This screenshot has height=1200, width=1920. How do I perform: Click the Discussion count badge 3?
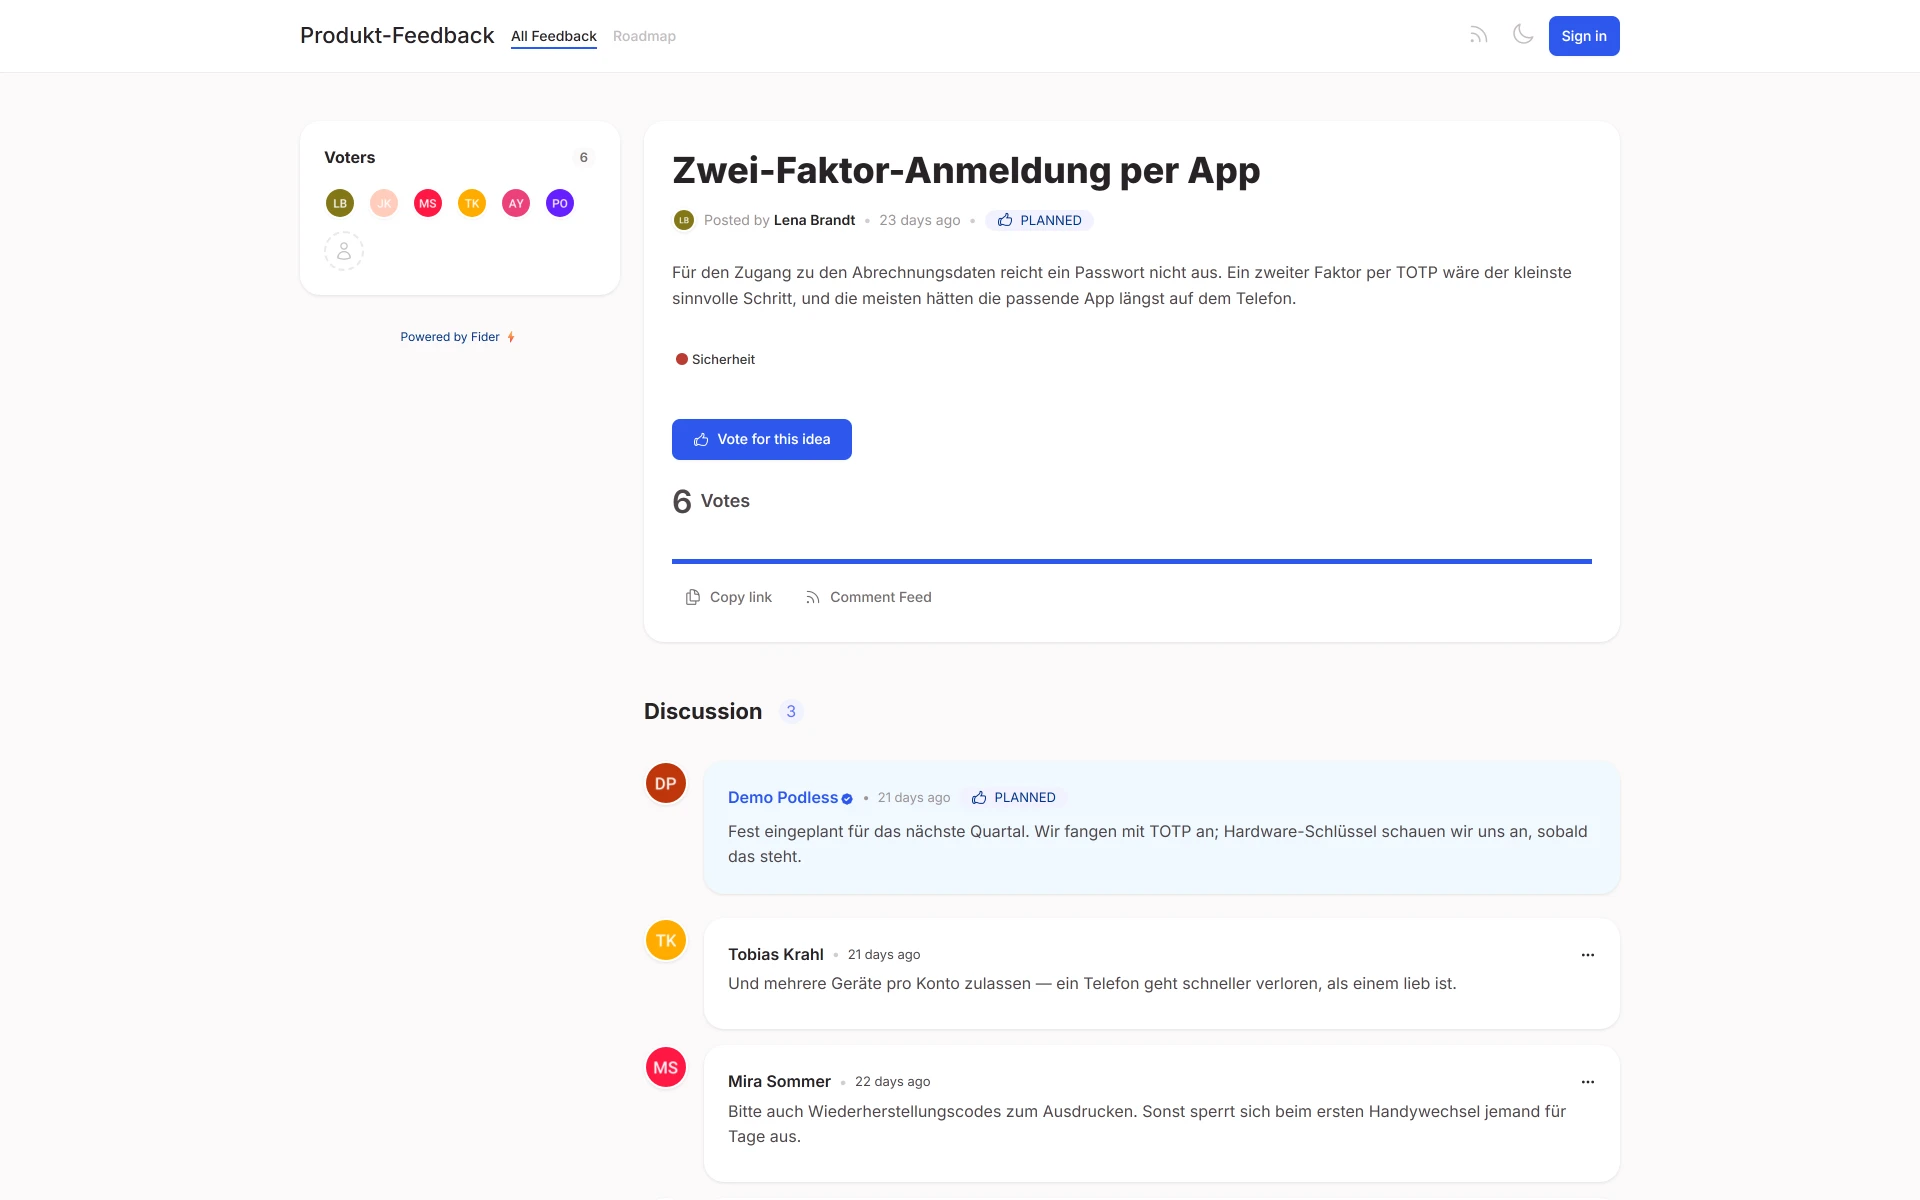pyautogui.click(x=791, y=711)
